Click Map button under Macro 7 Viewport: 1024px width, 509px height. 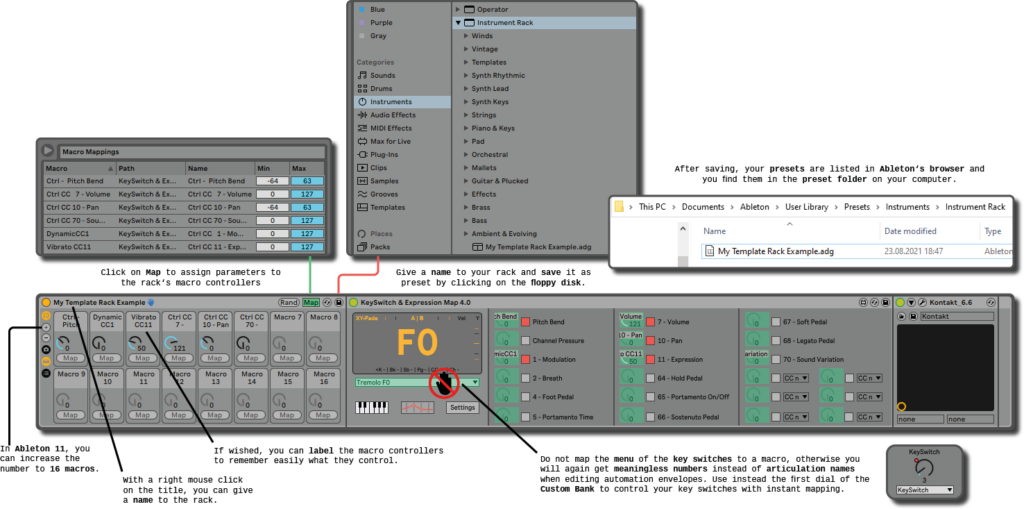288,358
